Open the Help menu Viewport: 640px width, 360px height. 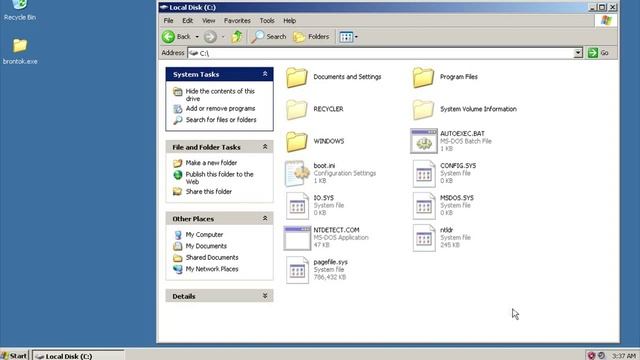(289, 20)
